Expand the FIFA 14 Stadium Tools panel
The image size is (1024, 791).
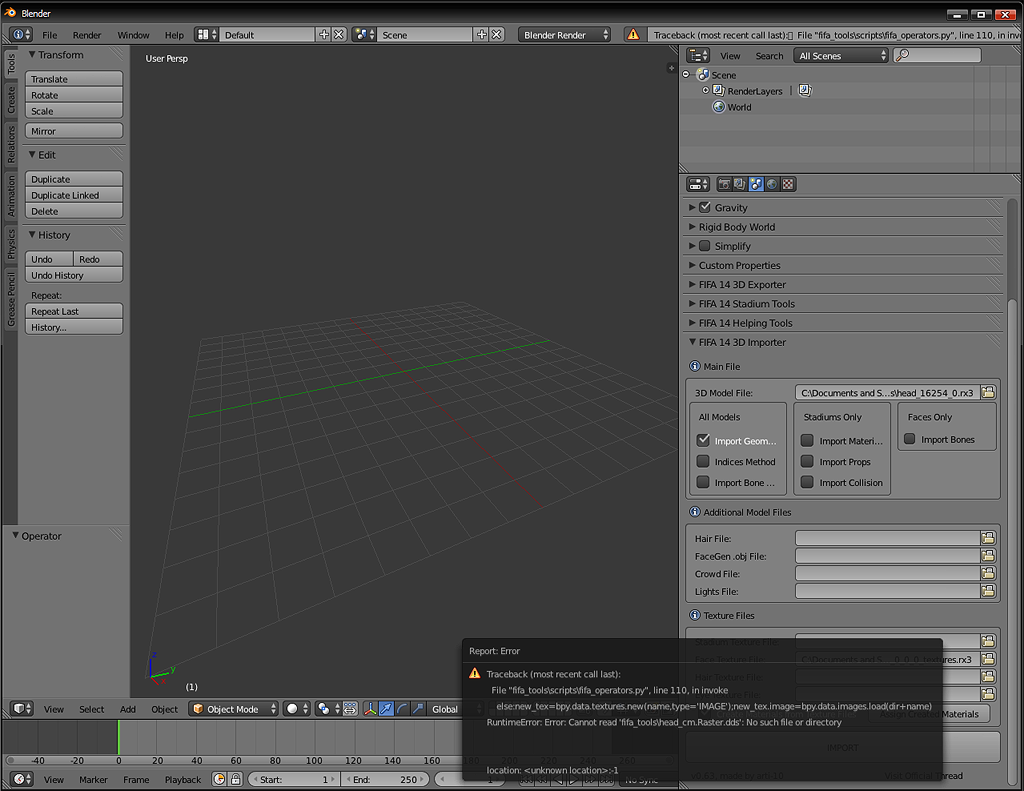(x=746, y=304)
